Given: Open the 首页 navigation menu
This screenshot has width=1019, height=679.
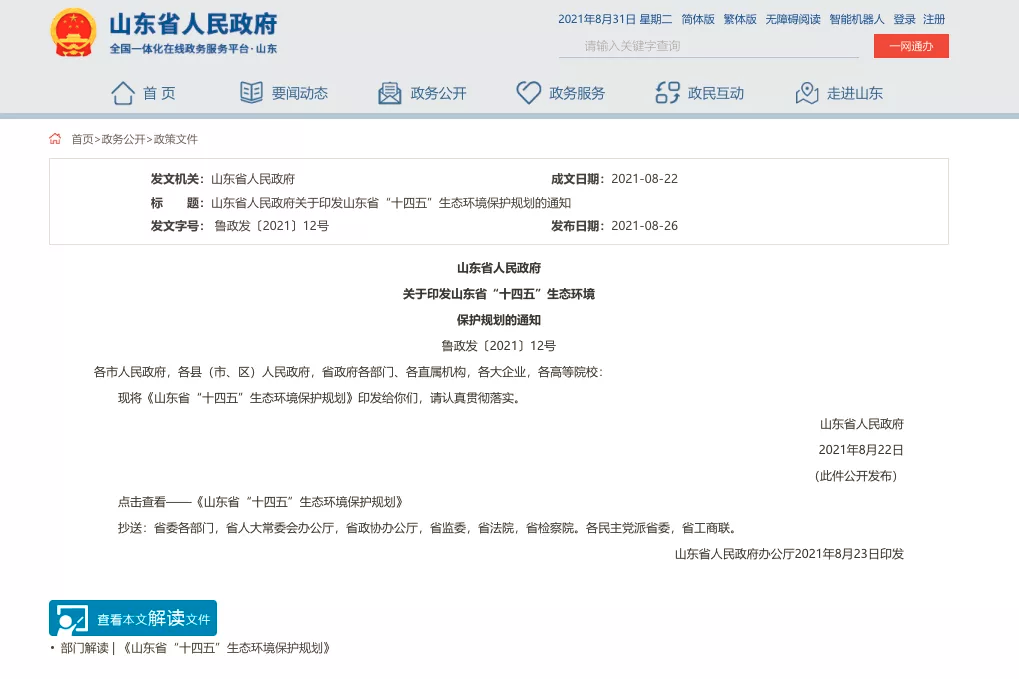Looking at the screenshot, I should pyautogui.click(x=159, y=94).
